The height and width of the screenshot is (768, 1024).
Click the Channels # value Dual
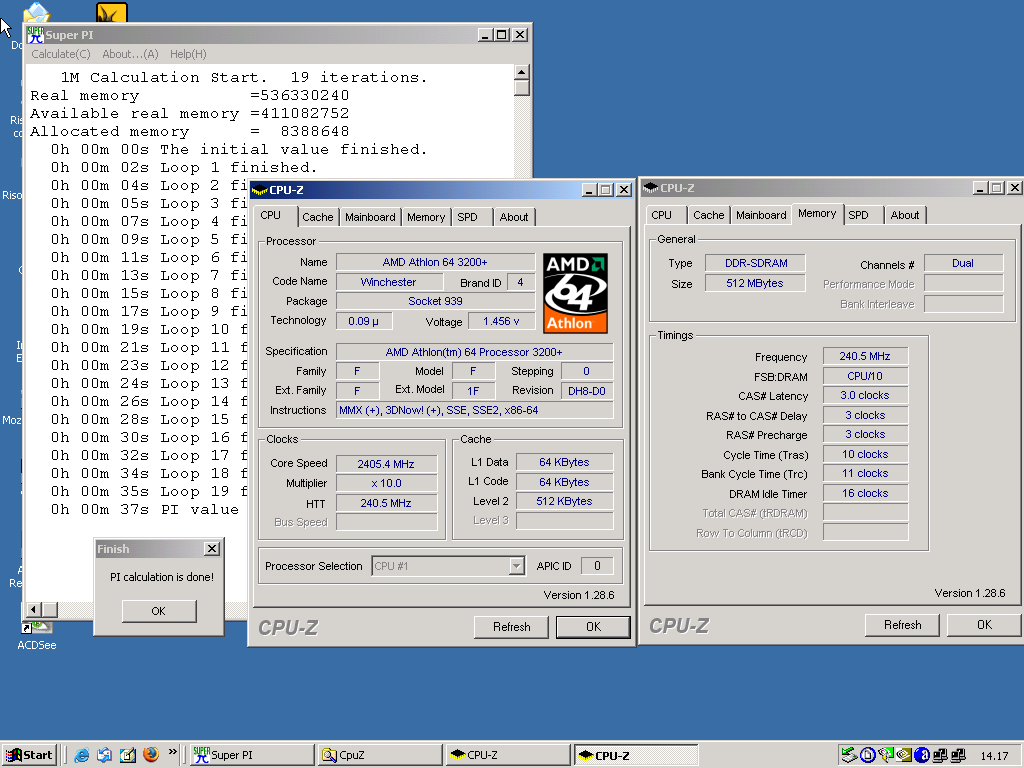pyautogui.click(x=963, y=263)
